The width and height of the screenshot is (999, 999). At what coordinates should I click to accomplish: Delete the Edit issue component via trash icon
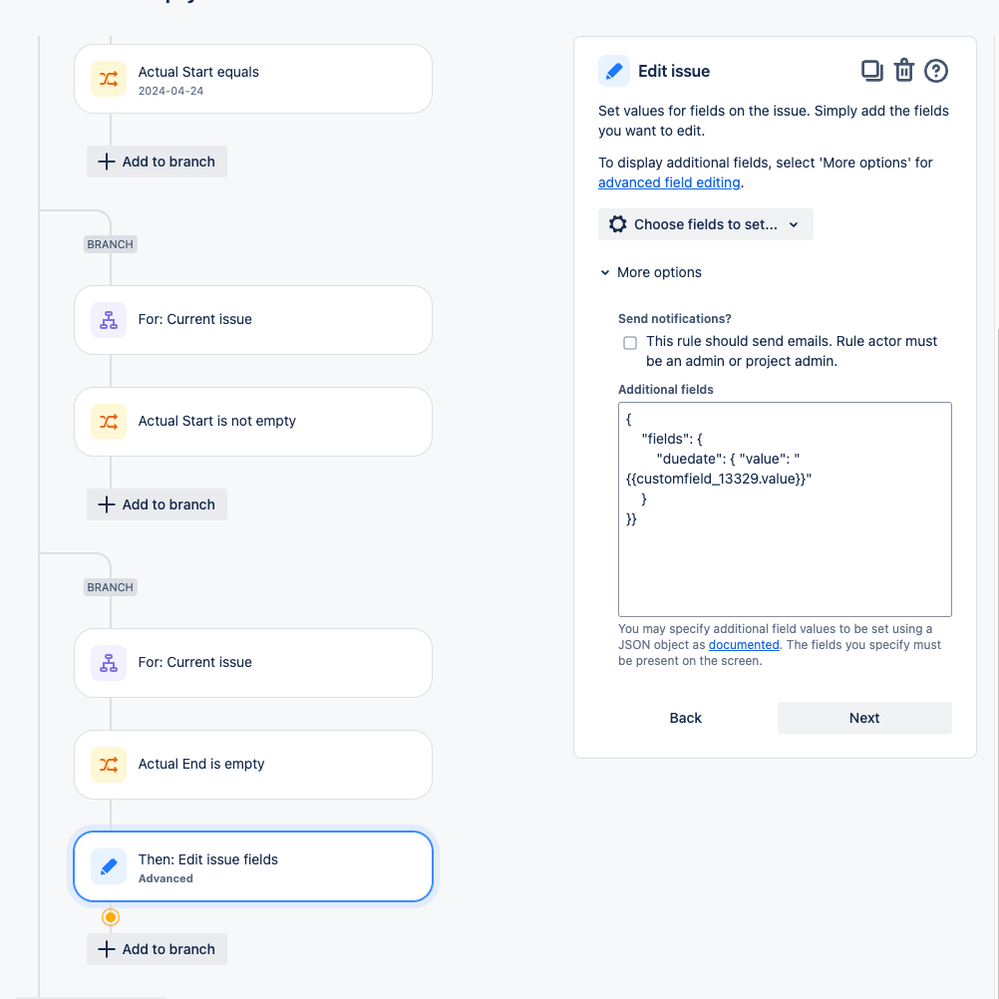point(903,71)
